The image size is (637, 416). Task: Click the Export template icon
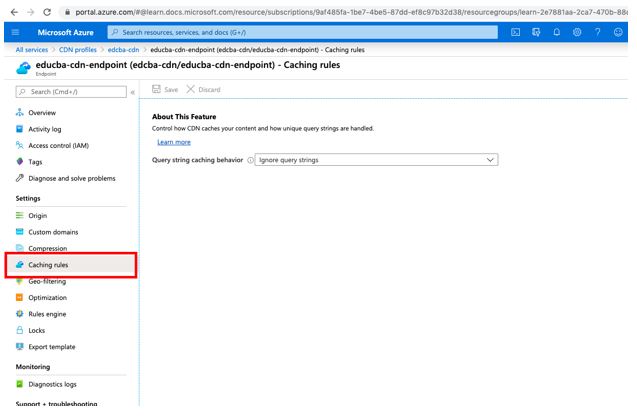pos(20,347)
